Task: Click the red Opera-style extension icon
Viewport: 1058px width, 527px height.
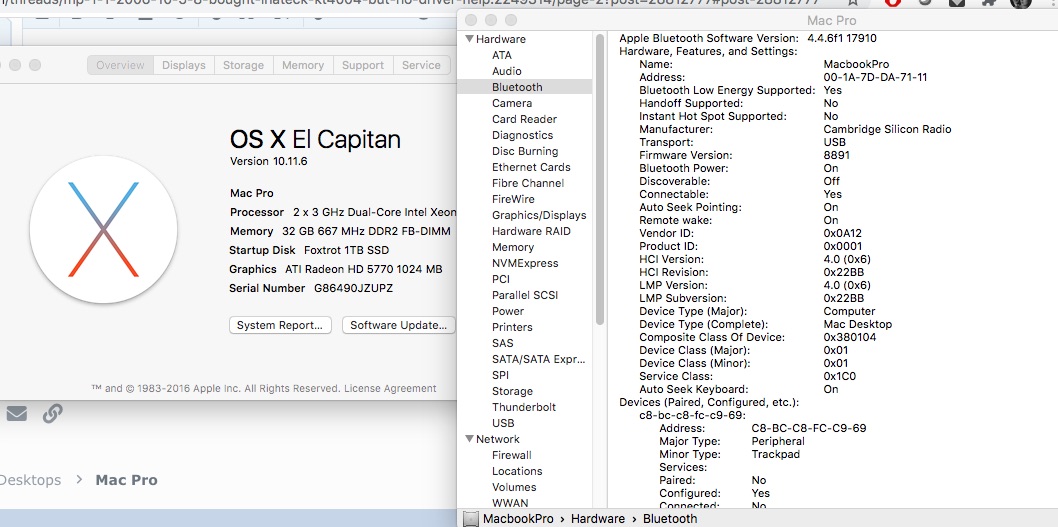Action: pyautogui.click(x=893, y=3)
